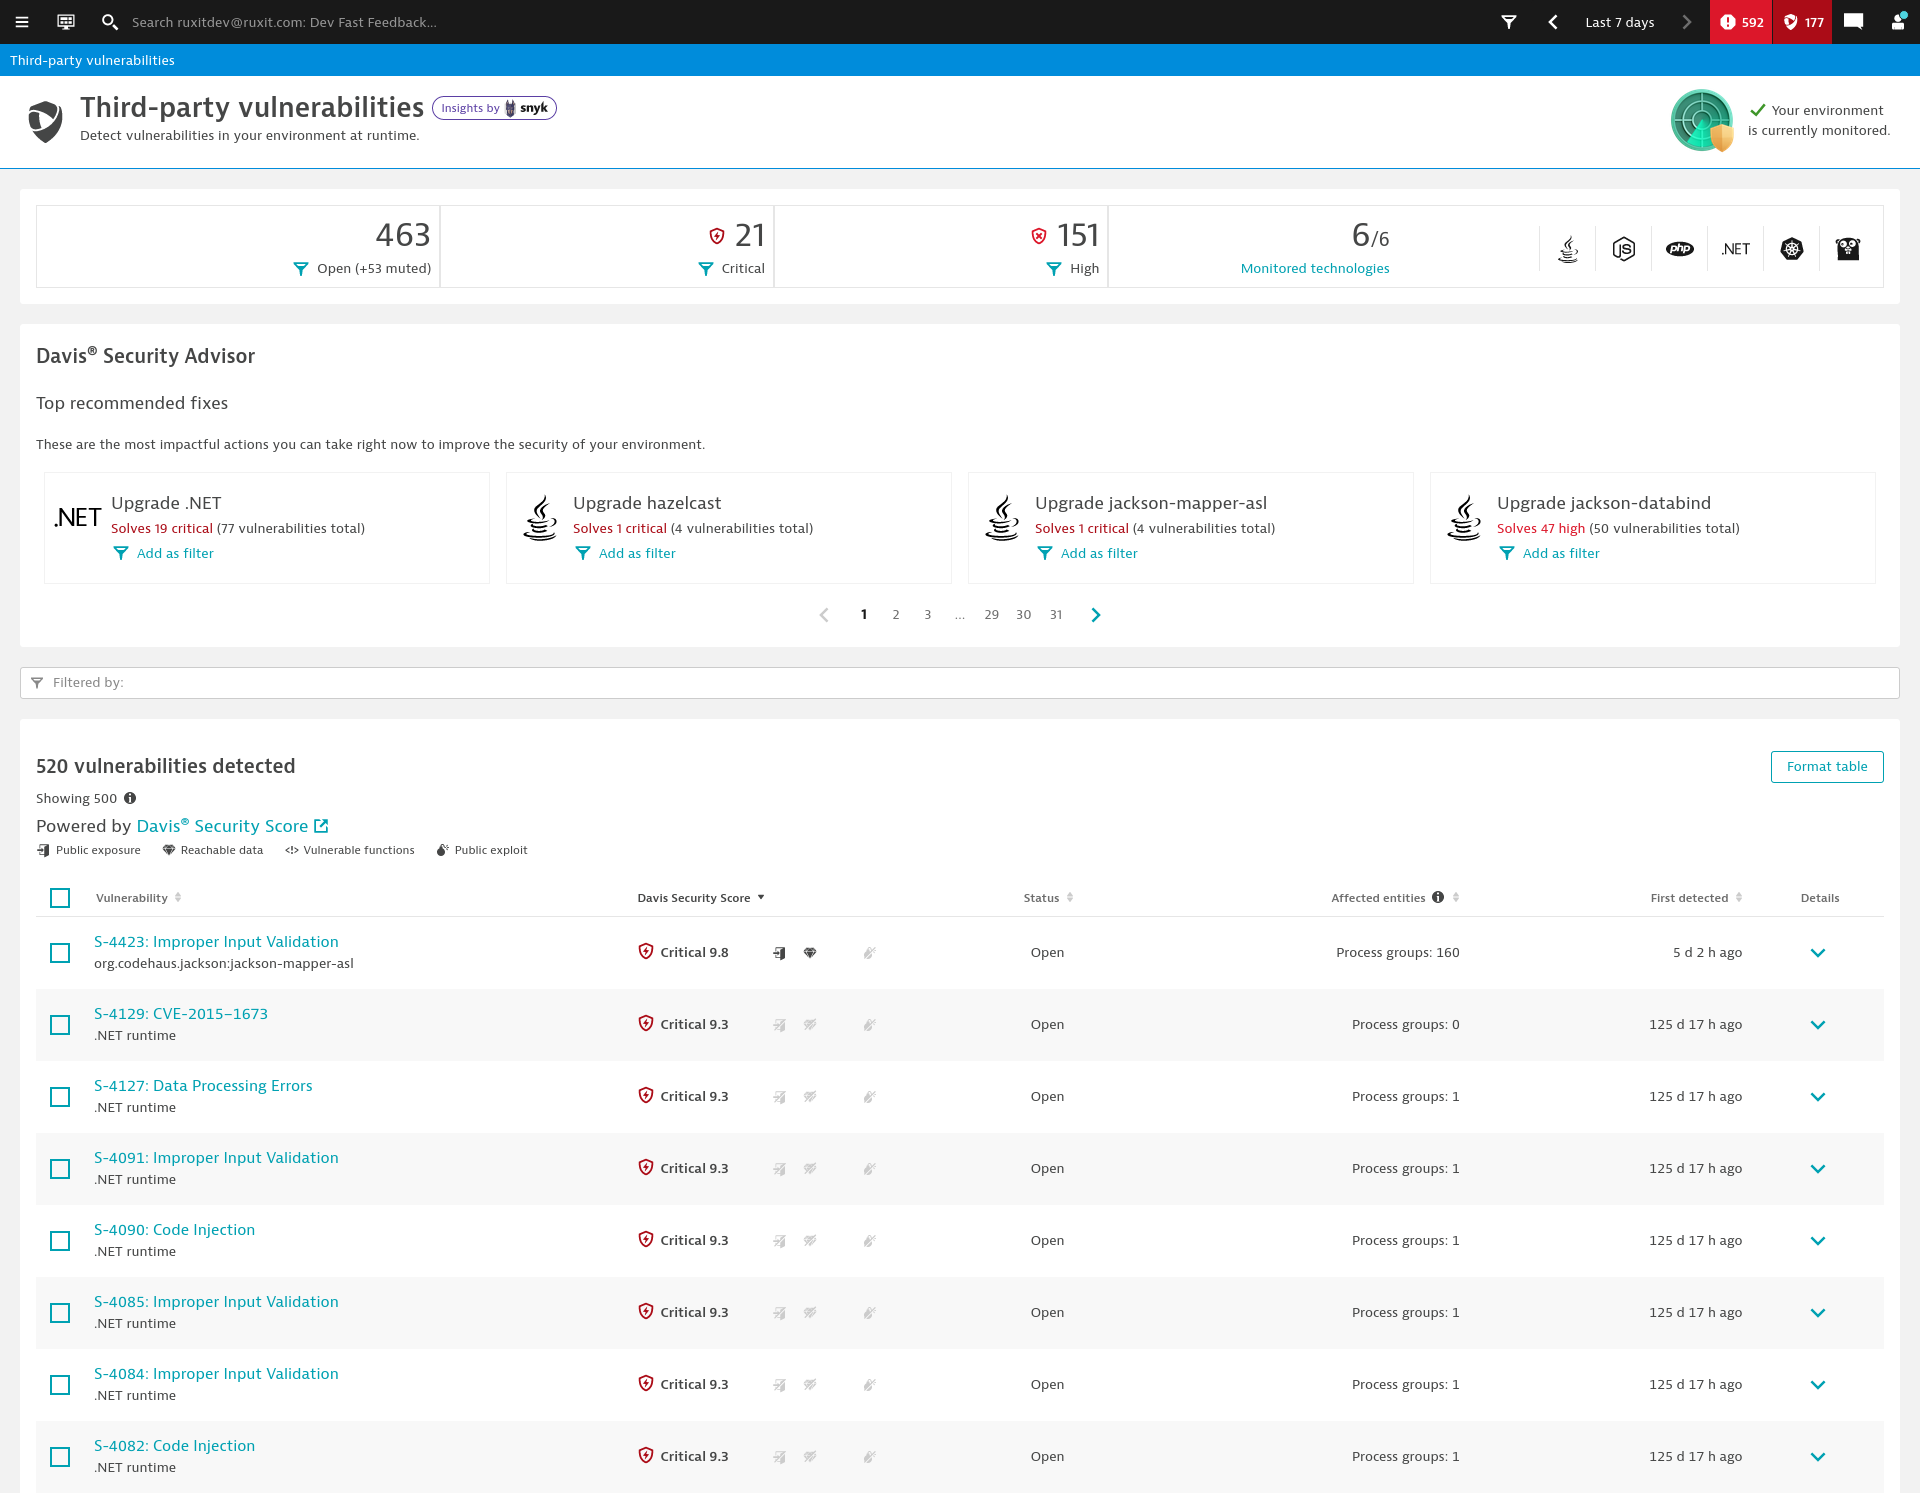Expand details for S-4091 row
1920x1493 pixels.
pyautogui.click(x=1818, y=1169)
